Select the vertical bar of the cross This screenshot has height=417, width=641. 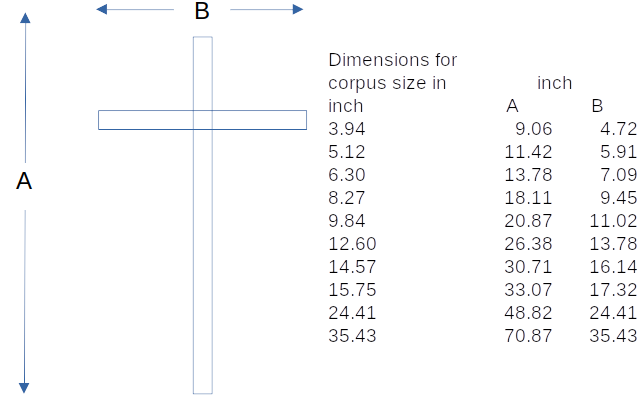tap(202, 260)
